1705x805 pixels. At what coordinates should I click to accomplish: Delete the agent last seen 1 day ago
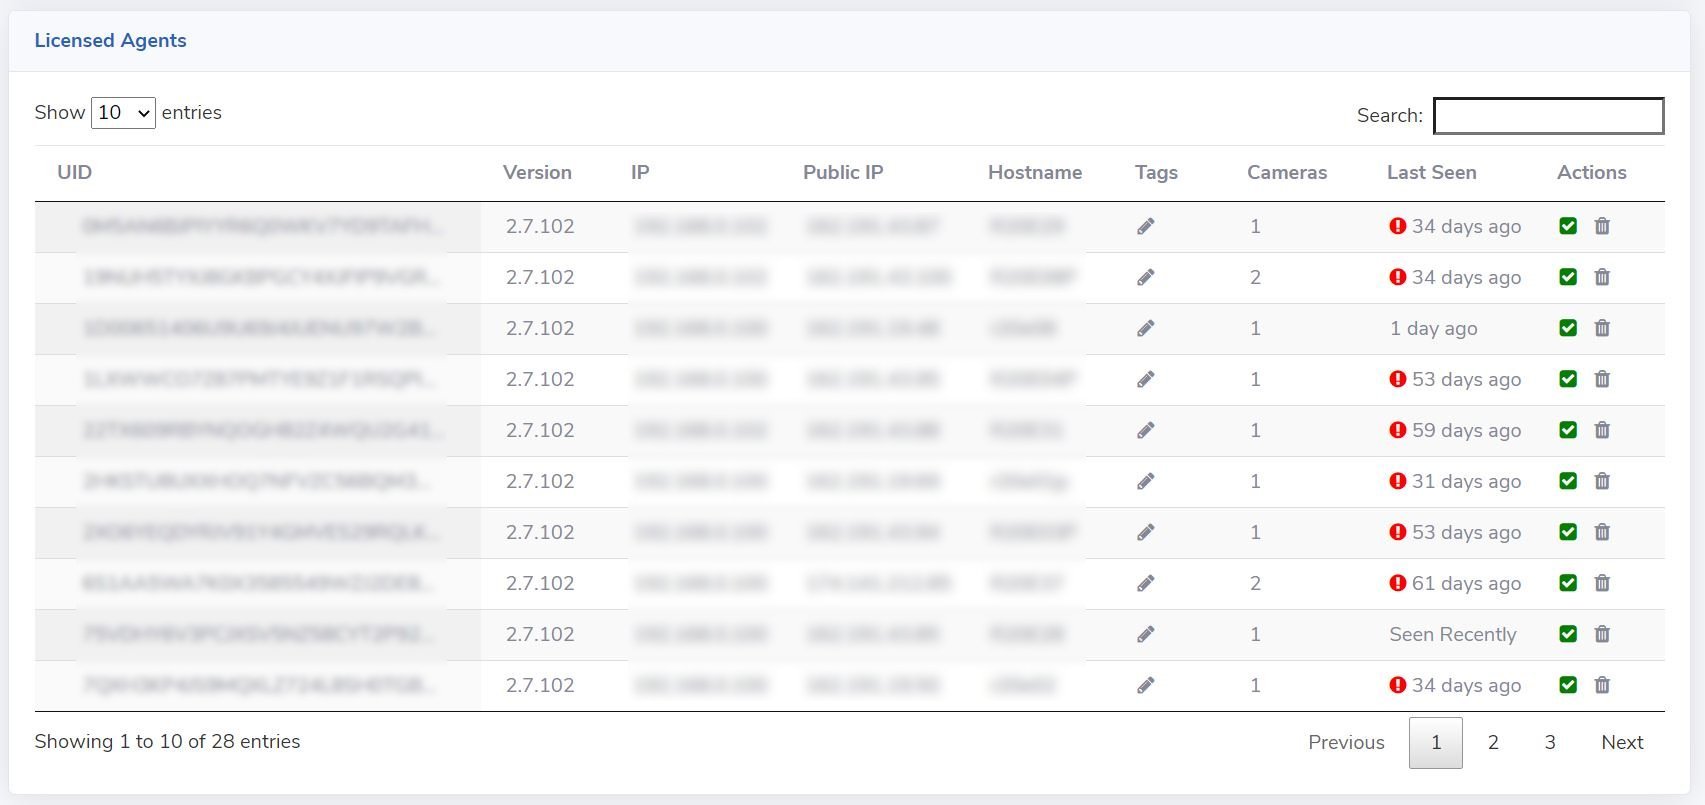click(x=1602, y=328)
